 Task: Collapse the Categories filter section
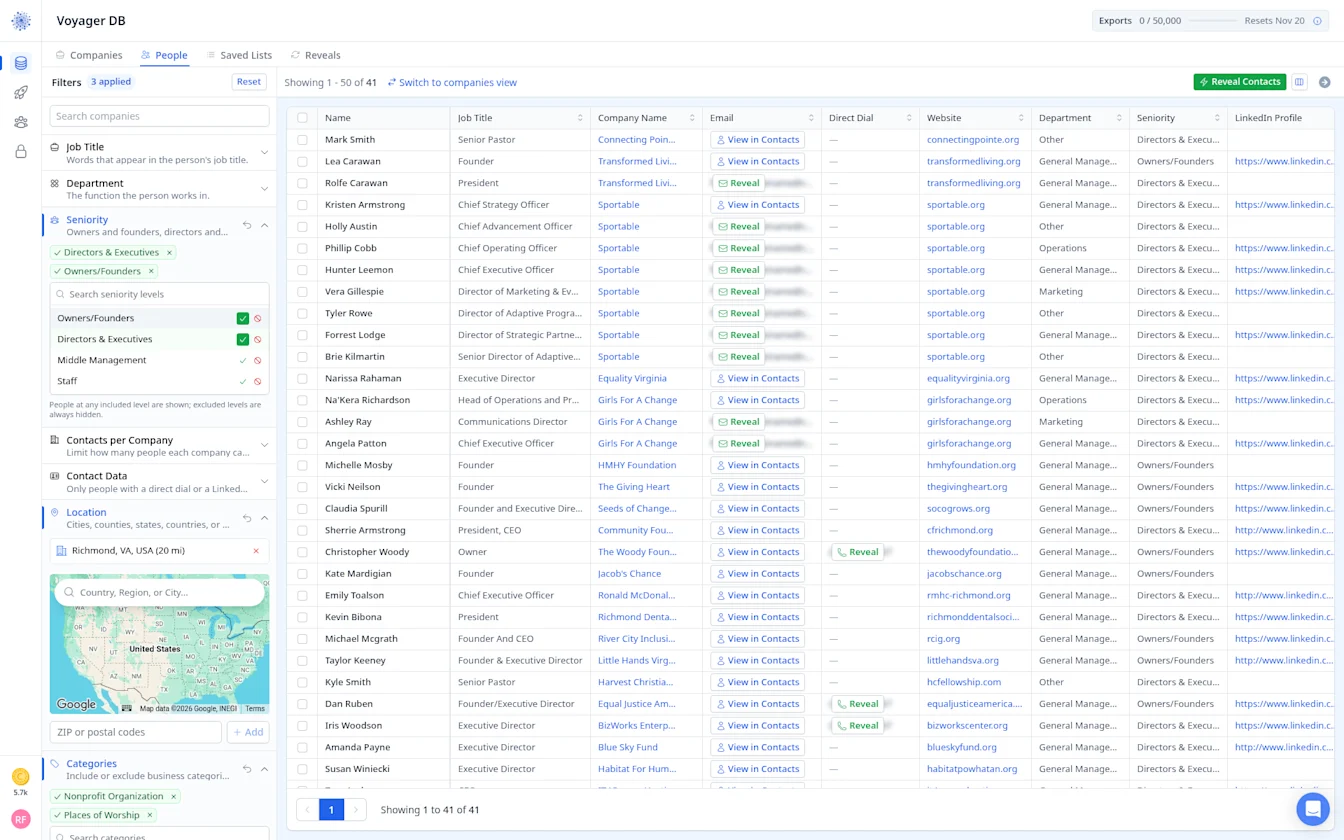click(x=264, y=769)
